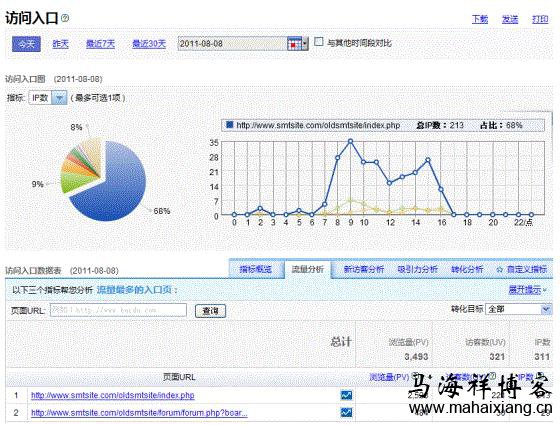560x425 pixels.
Task: Open the 指标 IP数 dropdown
Action: (48, 98)
